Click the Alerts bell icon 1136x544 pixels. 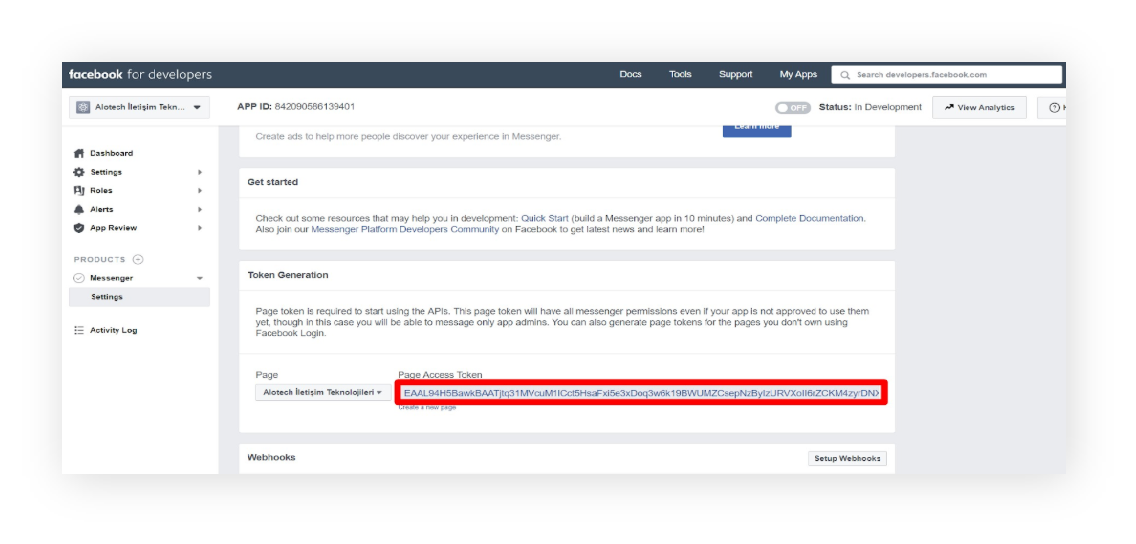pos(79,209)
